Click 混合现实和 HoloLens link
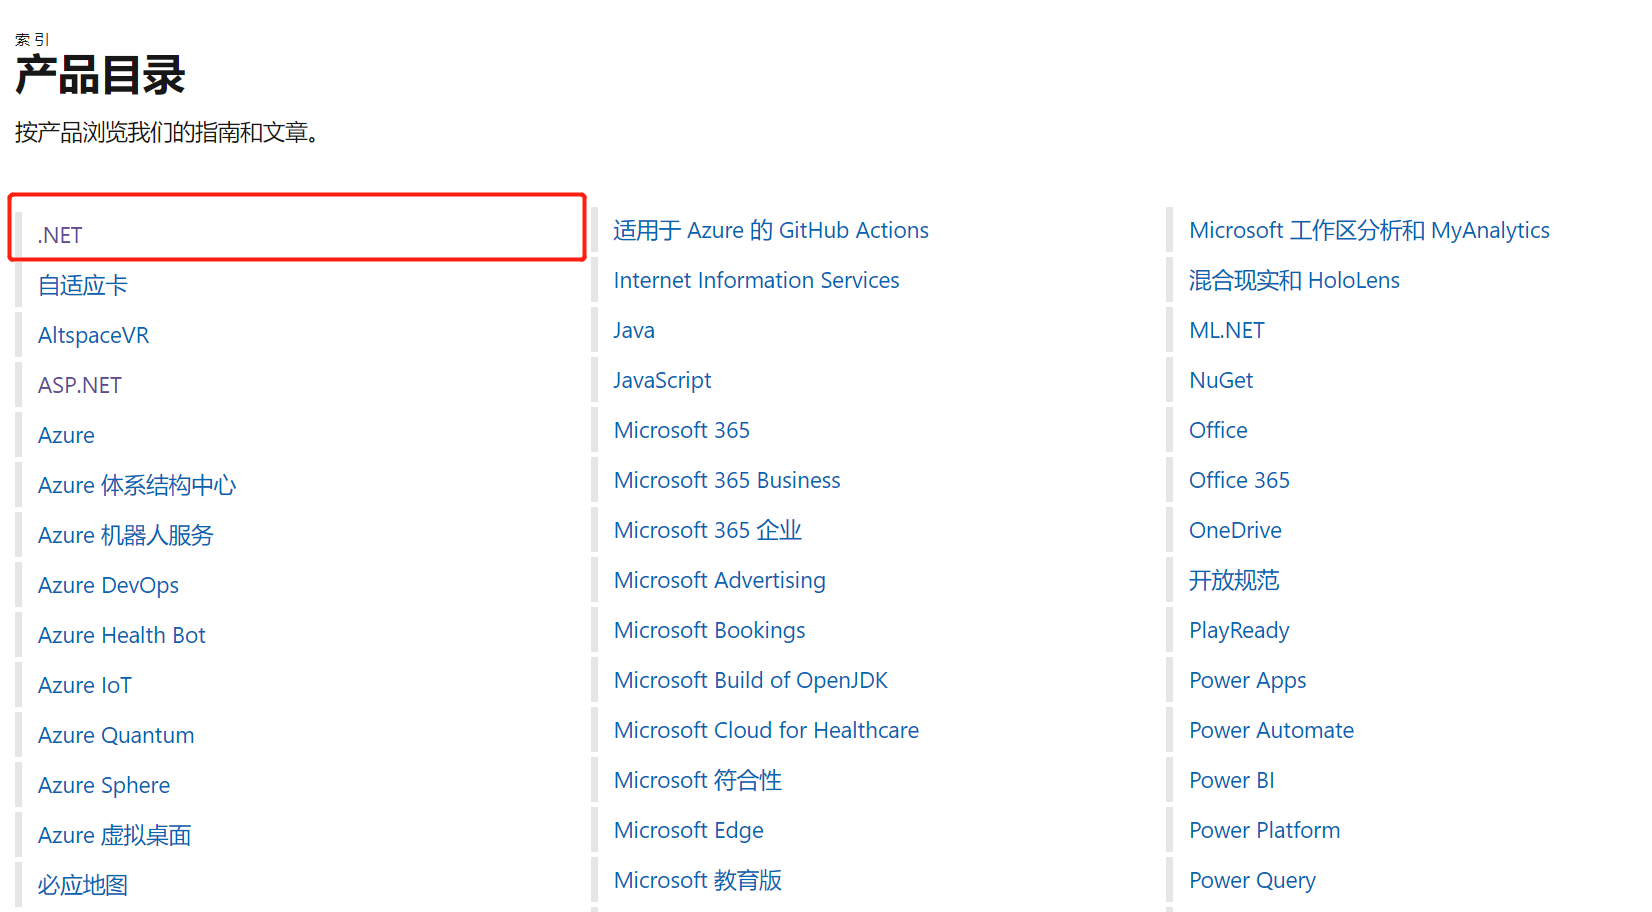Screen dimensions: 1652x912 pyautogui.click(x=1294, y=280)
